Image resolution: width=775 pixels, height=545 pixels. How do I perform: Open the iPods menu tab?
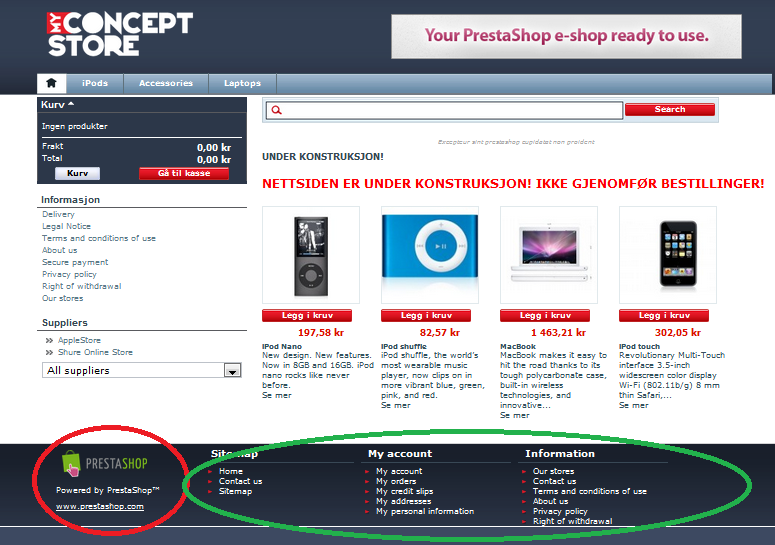(x=95, y=83)
